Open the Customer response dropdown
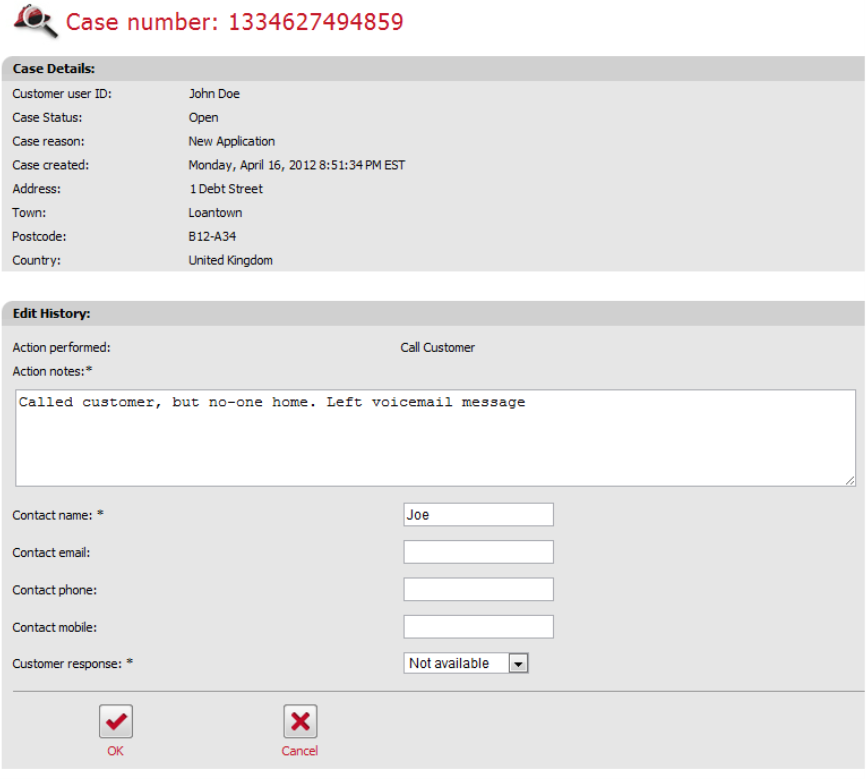The width and height of the screenshot is (866, 779). click(466, 663)
